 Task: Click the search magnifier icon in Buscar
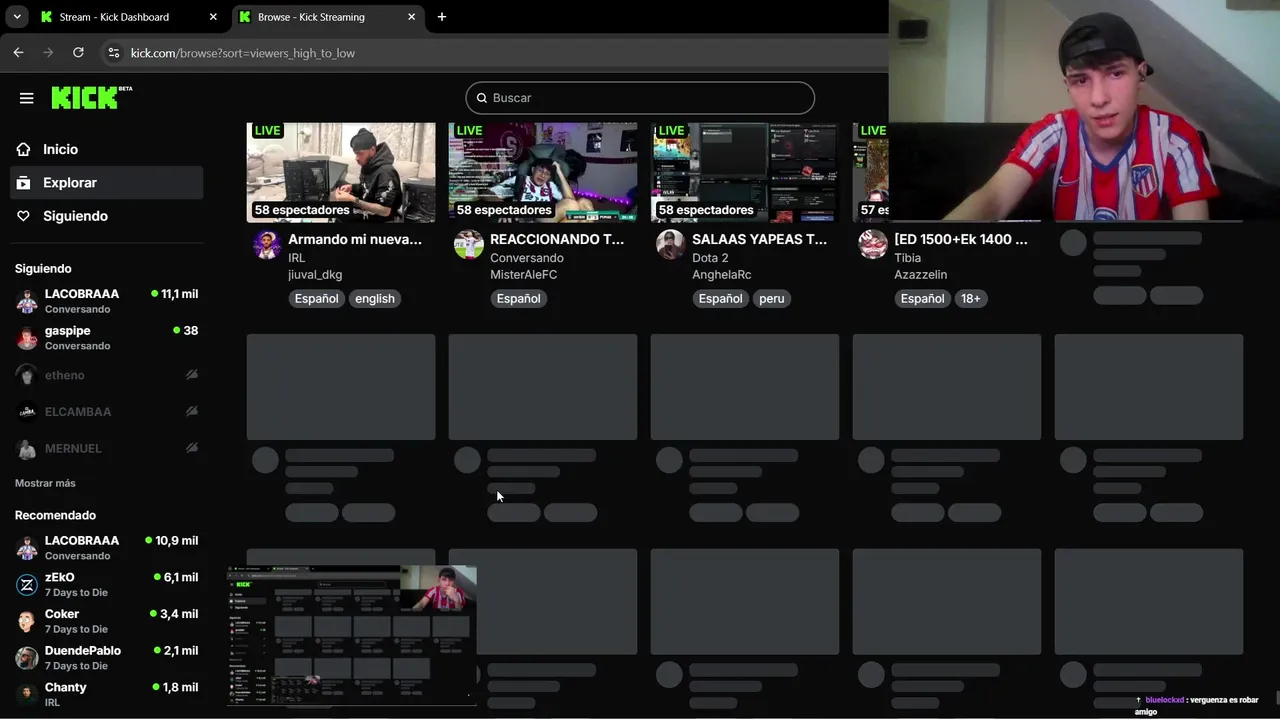click(482, 98)
